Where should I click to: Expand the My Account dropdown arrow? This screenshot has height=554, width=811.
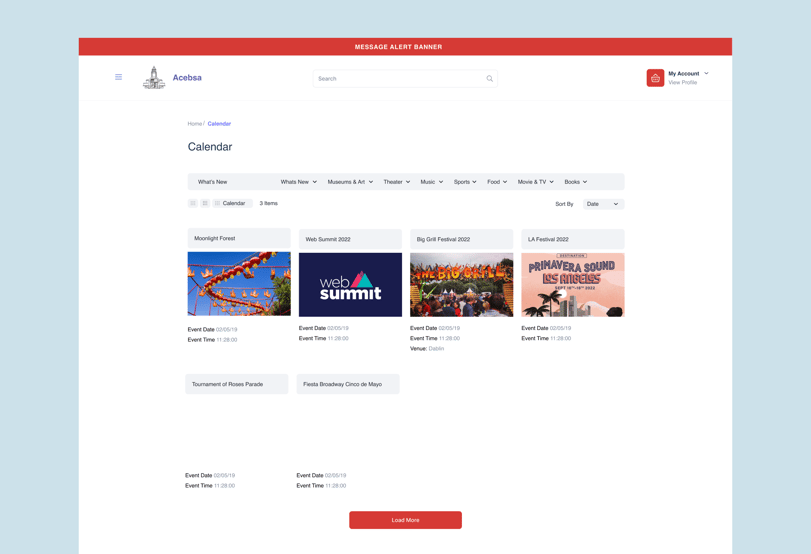[x=706, y=73]
